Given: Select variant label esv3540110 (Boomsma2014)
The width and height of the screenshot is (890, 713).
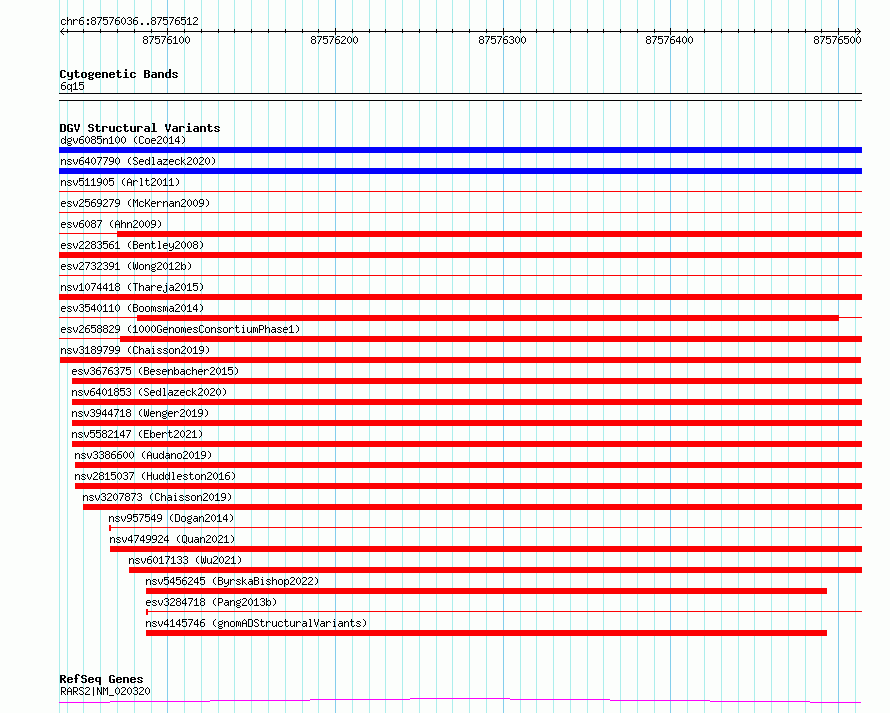Looking at the screenshot, I should [132, 308].
